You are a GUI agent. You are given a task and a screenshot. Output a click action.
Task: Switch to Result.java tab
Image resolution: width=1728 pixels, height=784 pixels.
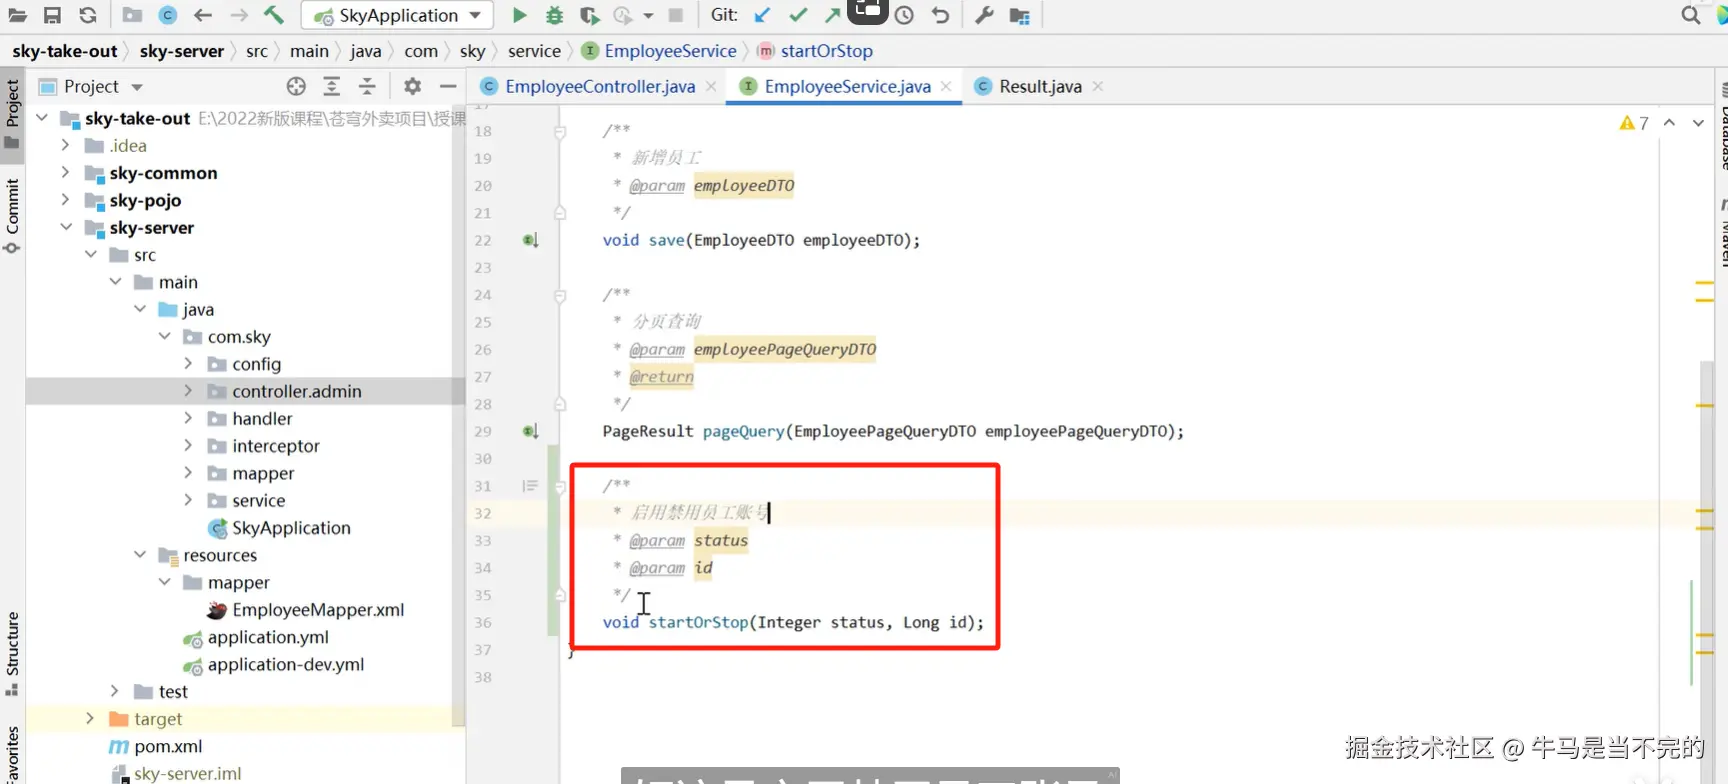[x=1040, y=86]
